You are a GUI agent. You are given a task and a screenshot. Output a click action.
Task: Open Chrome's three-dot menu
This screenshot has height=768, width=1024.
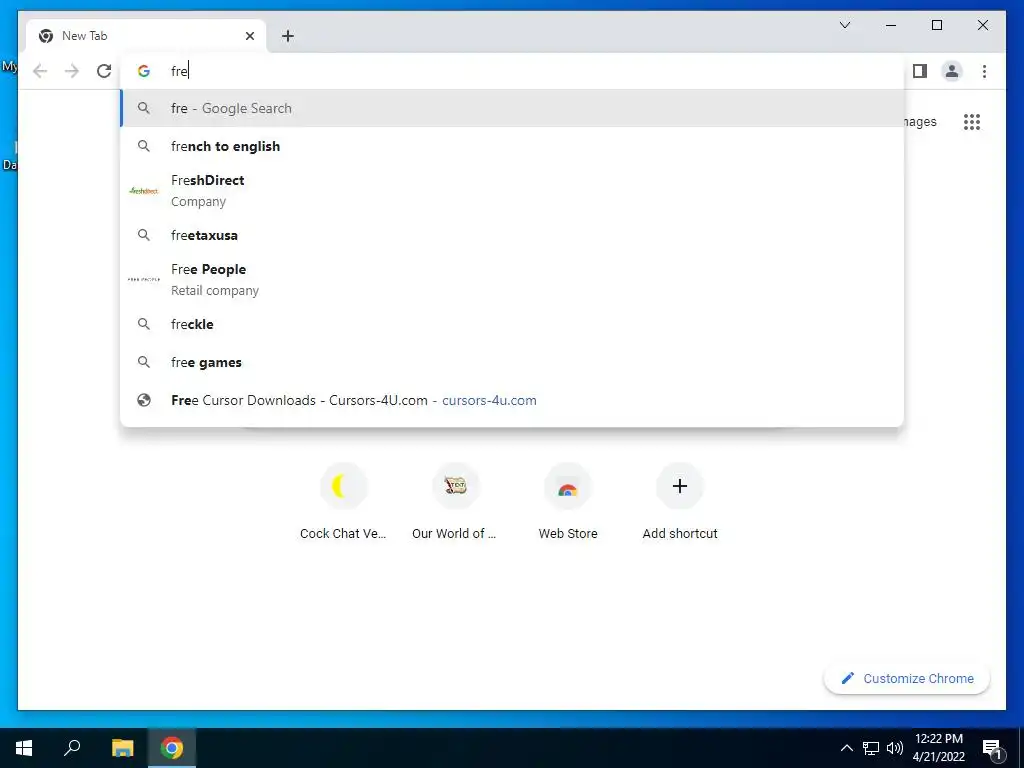pyautogui.click(x=984, y=71)
